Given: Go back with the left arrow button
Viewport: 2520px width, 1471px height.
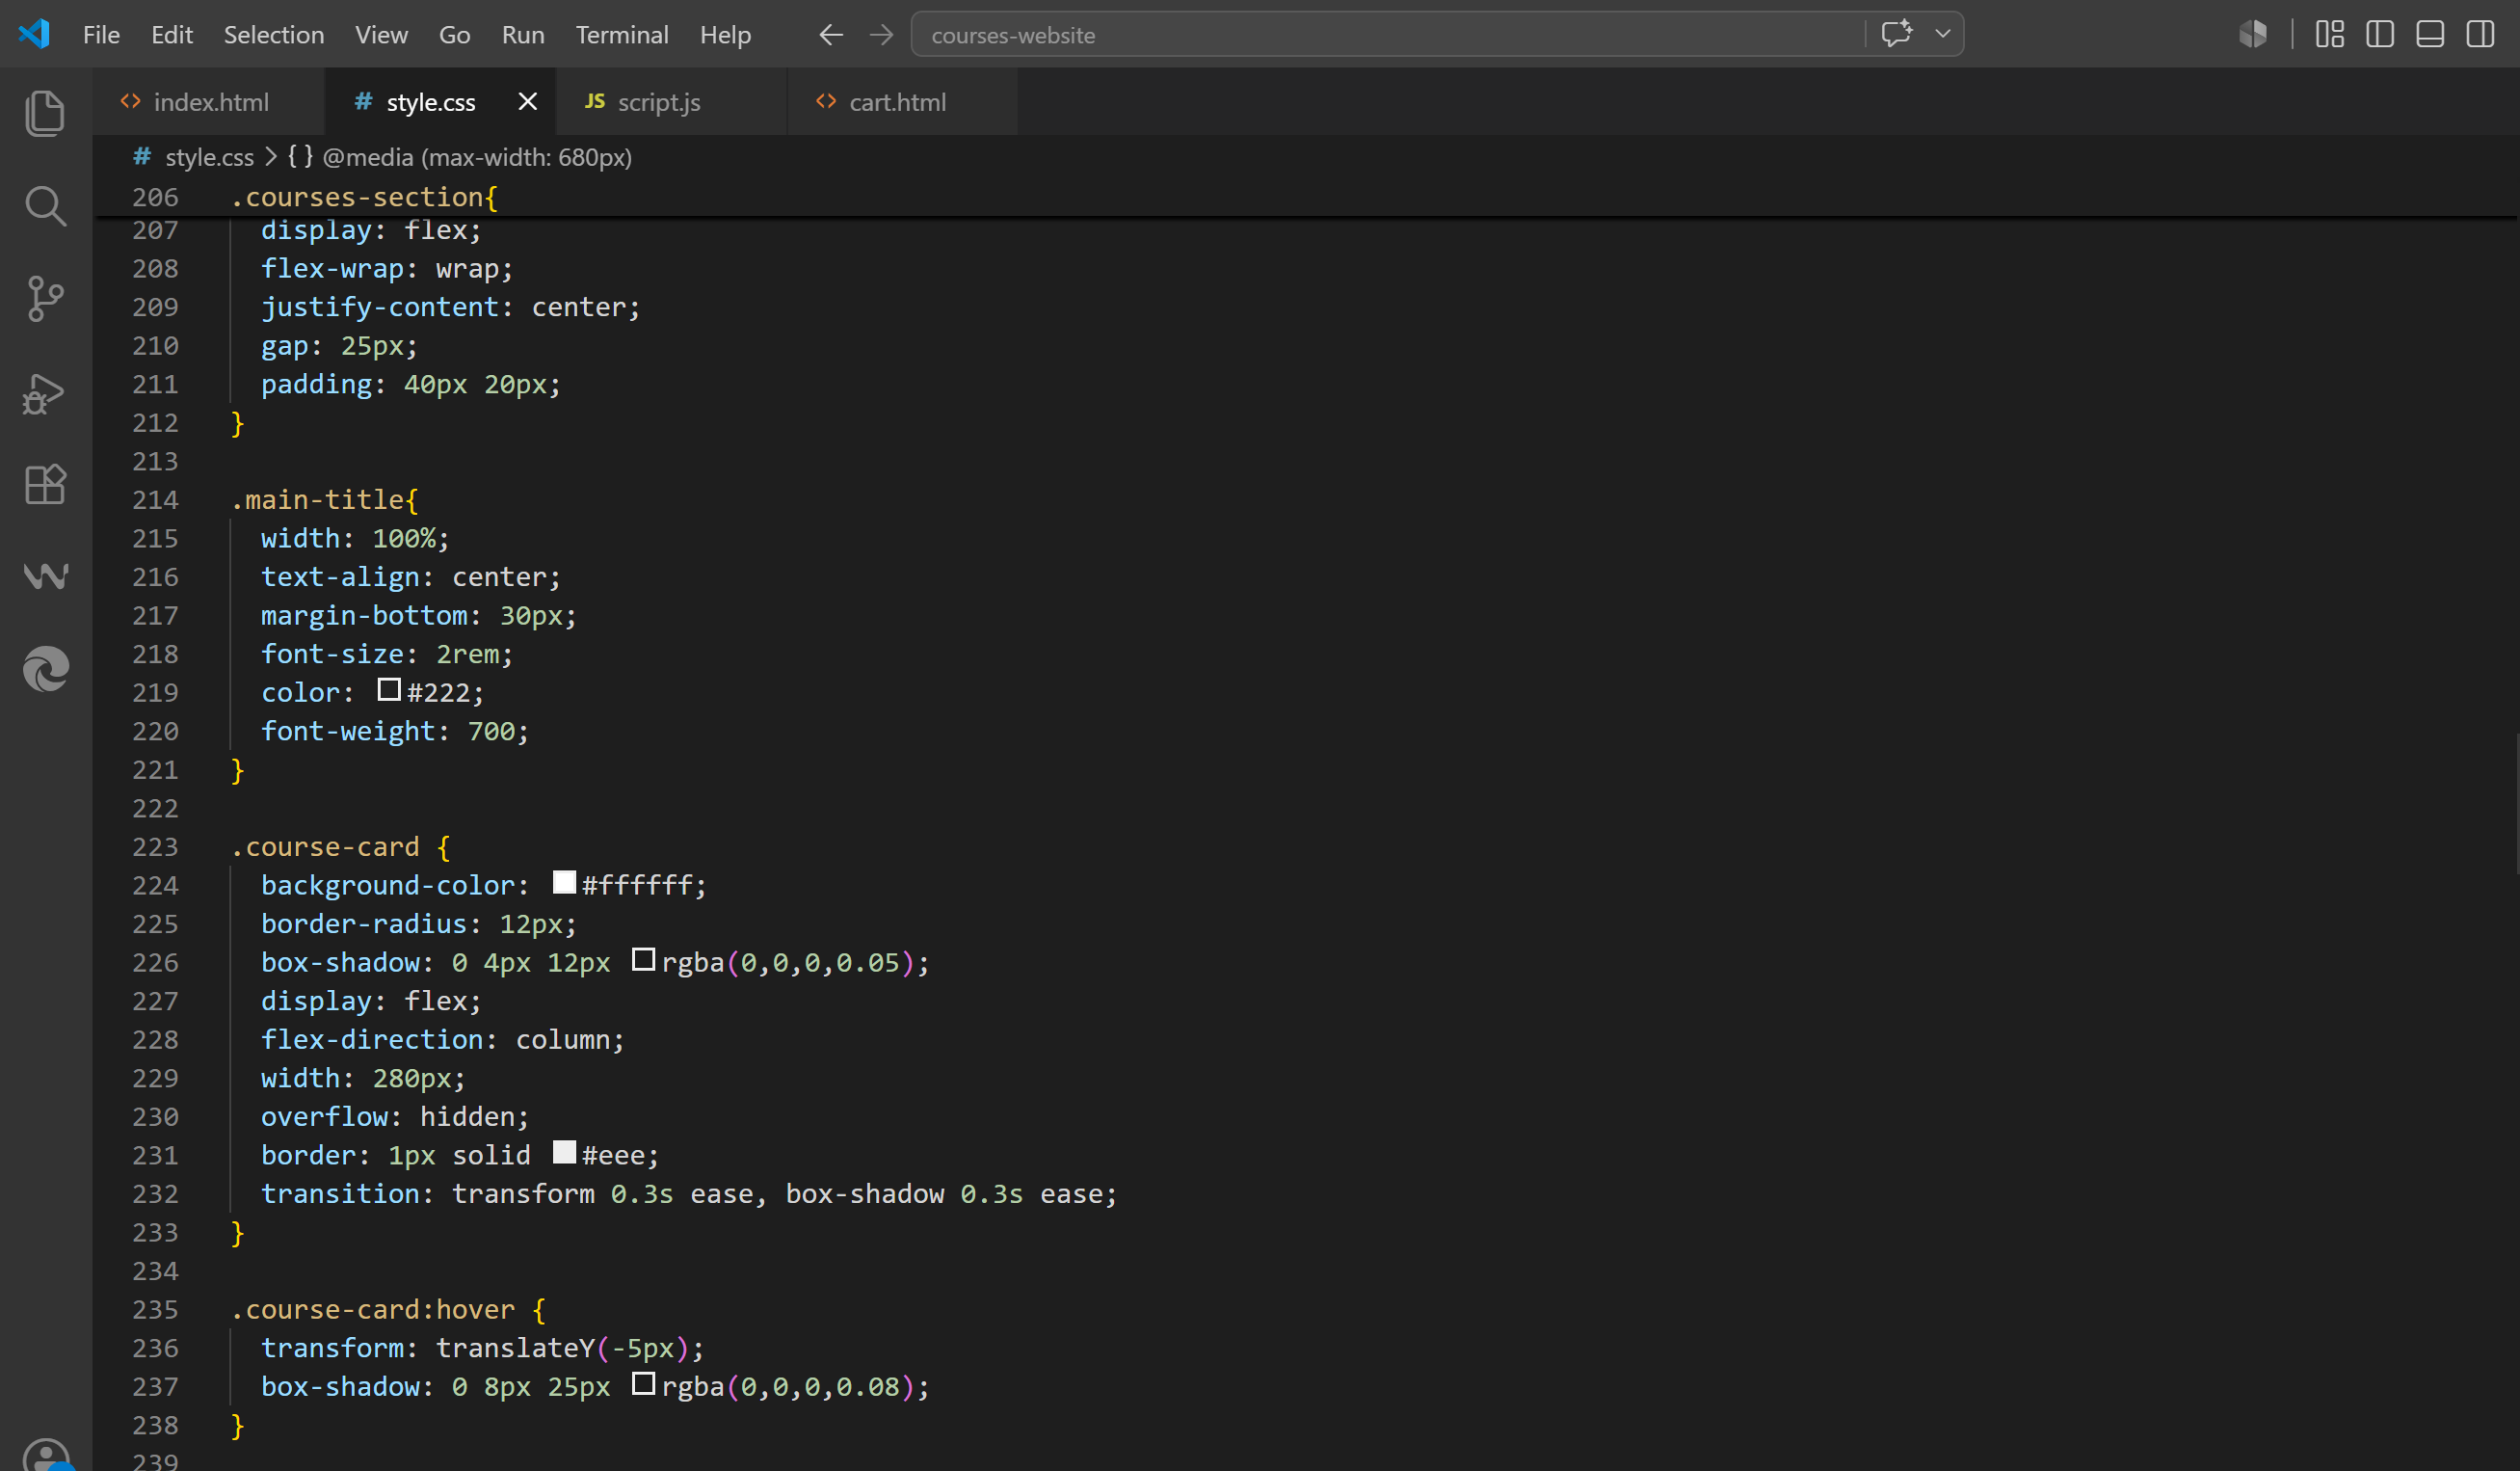Looking at the screenshot, I should (x=830, y=35).
